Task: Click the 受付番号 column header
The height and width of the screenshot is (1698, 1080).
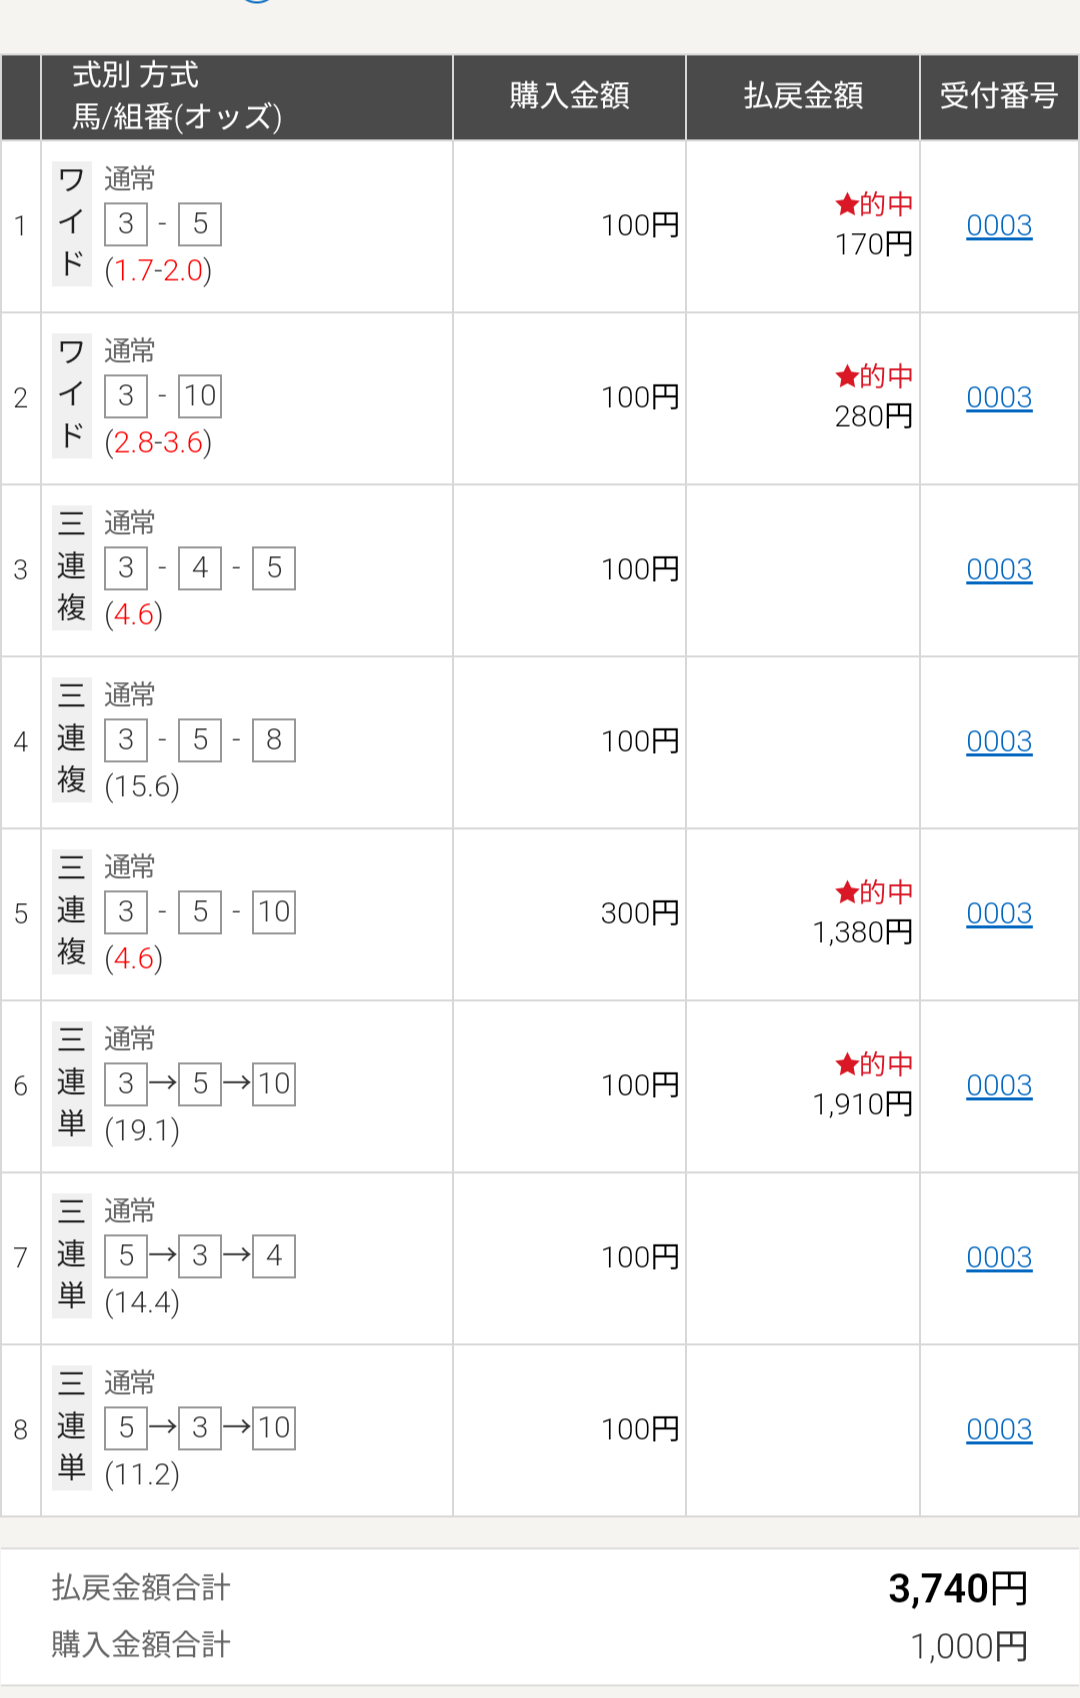Action: 999,96
